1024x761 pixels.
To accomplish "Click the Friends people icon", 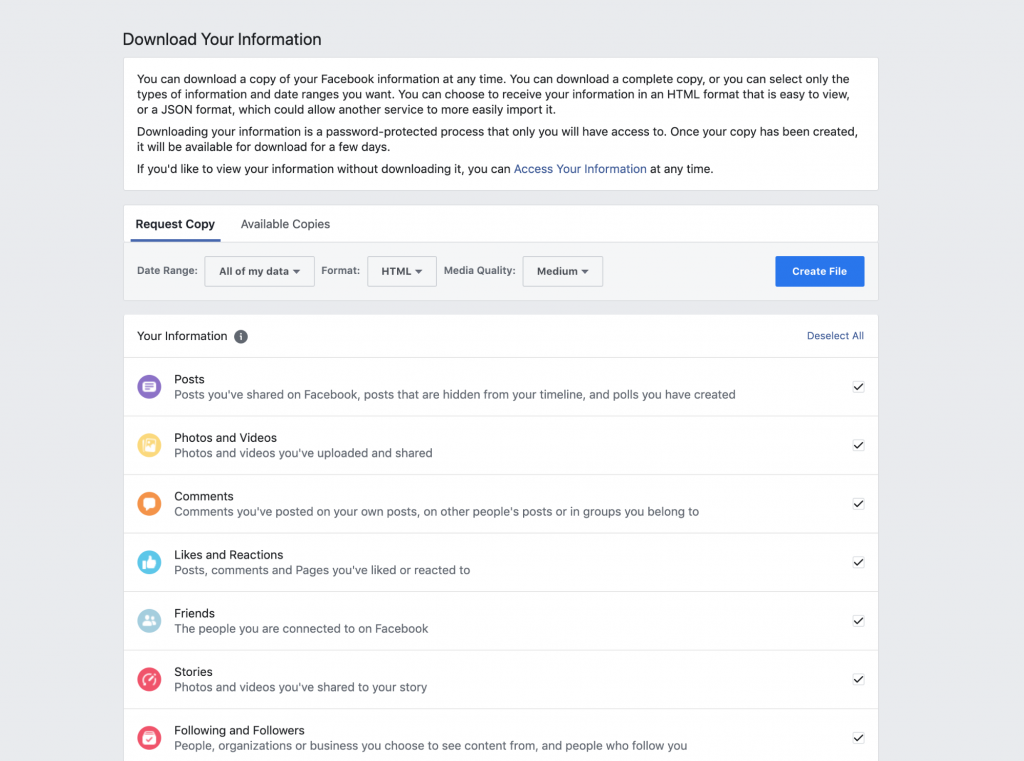I will coord(149,621).
